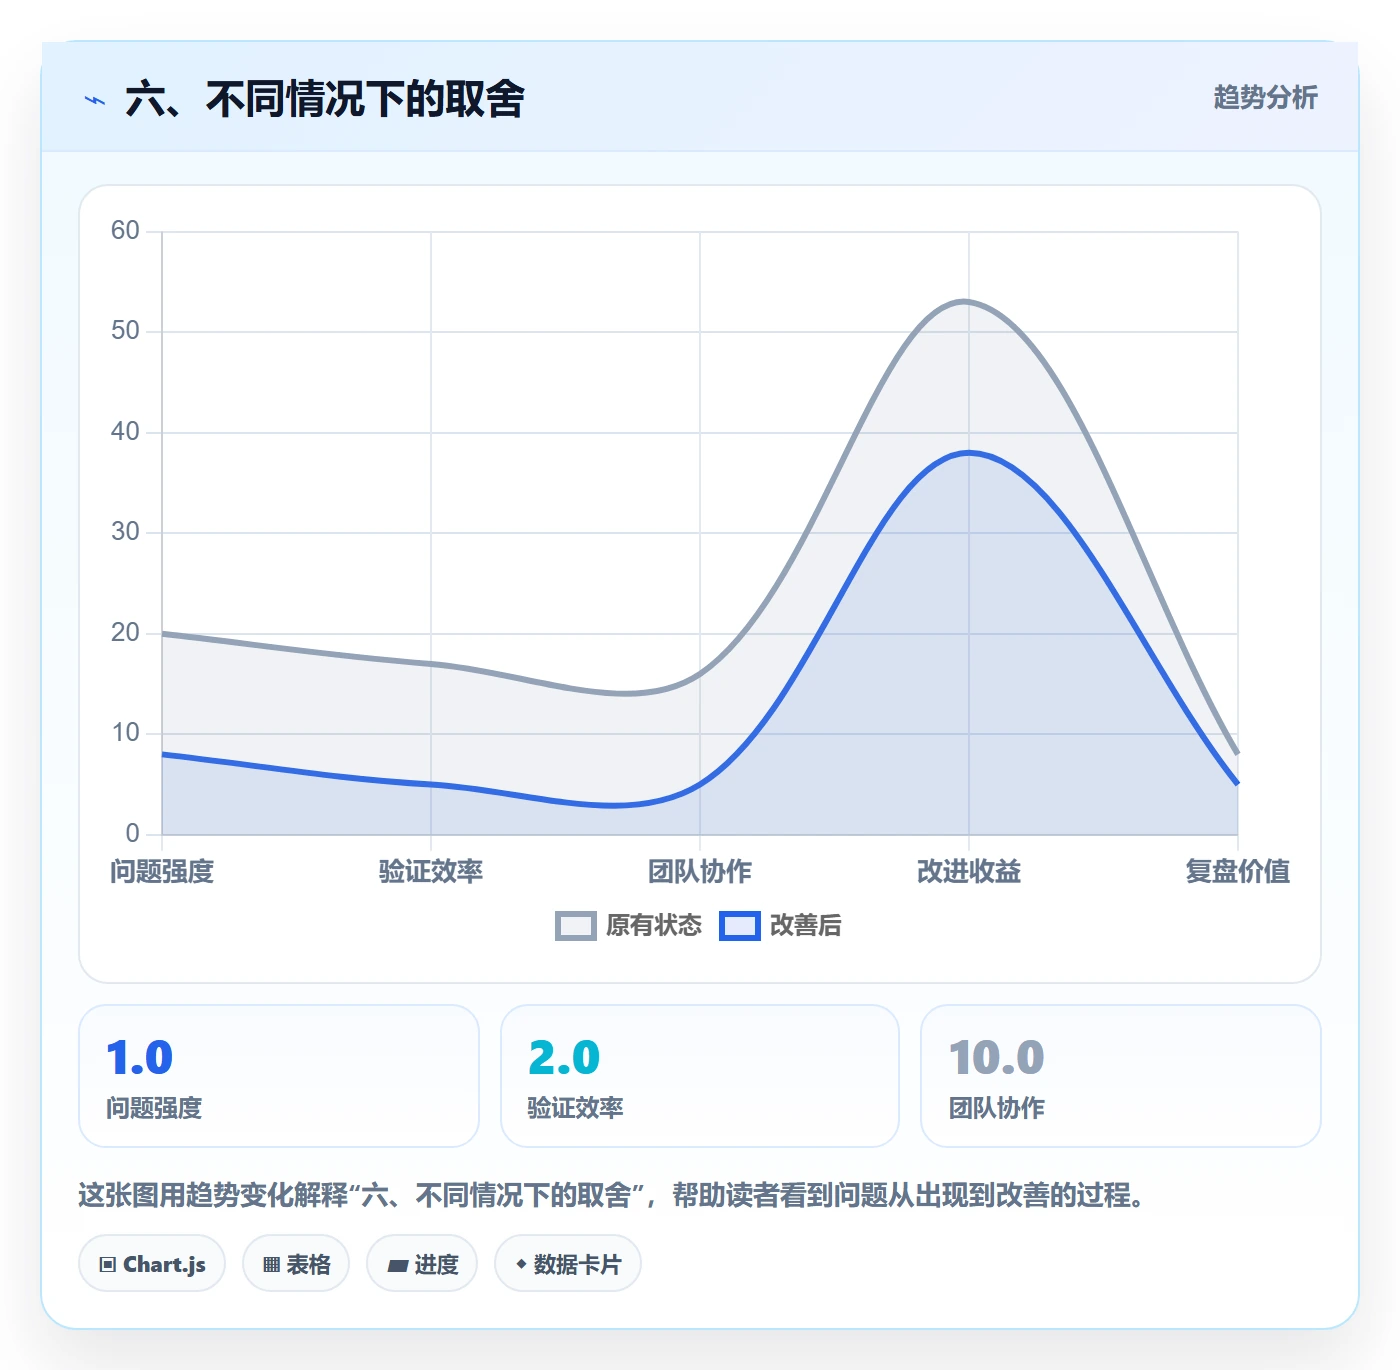Toggle the 原有状态 legend swatch
This screenshot has height=1370, width=1400.
[576, 926]
